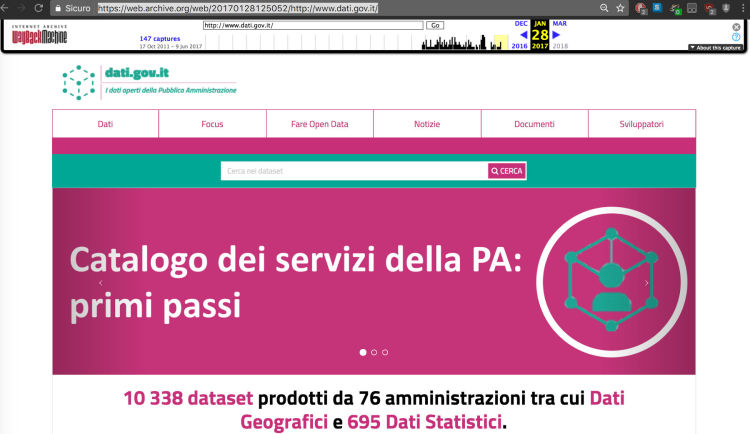Click the dati.gov.it hexagon logo
Viewport: 750px width, 434px height.
click(79, 83)
